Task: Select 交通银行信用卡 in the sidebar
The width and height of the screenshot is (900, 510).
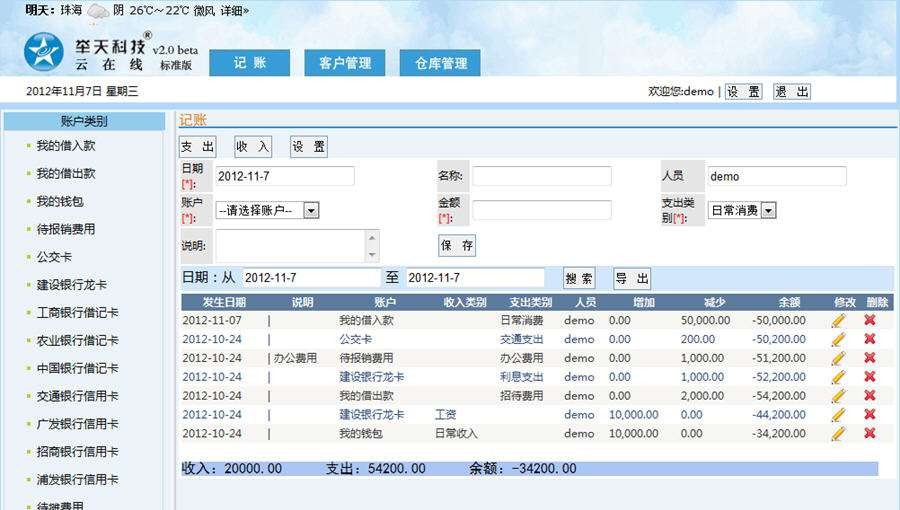Action: click(x=77, y=396)
